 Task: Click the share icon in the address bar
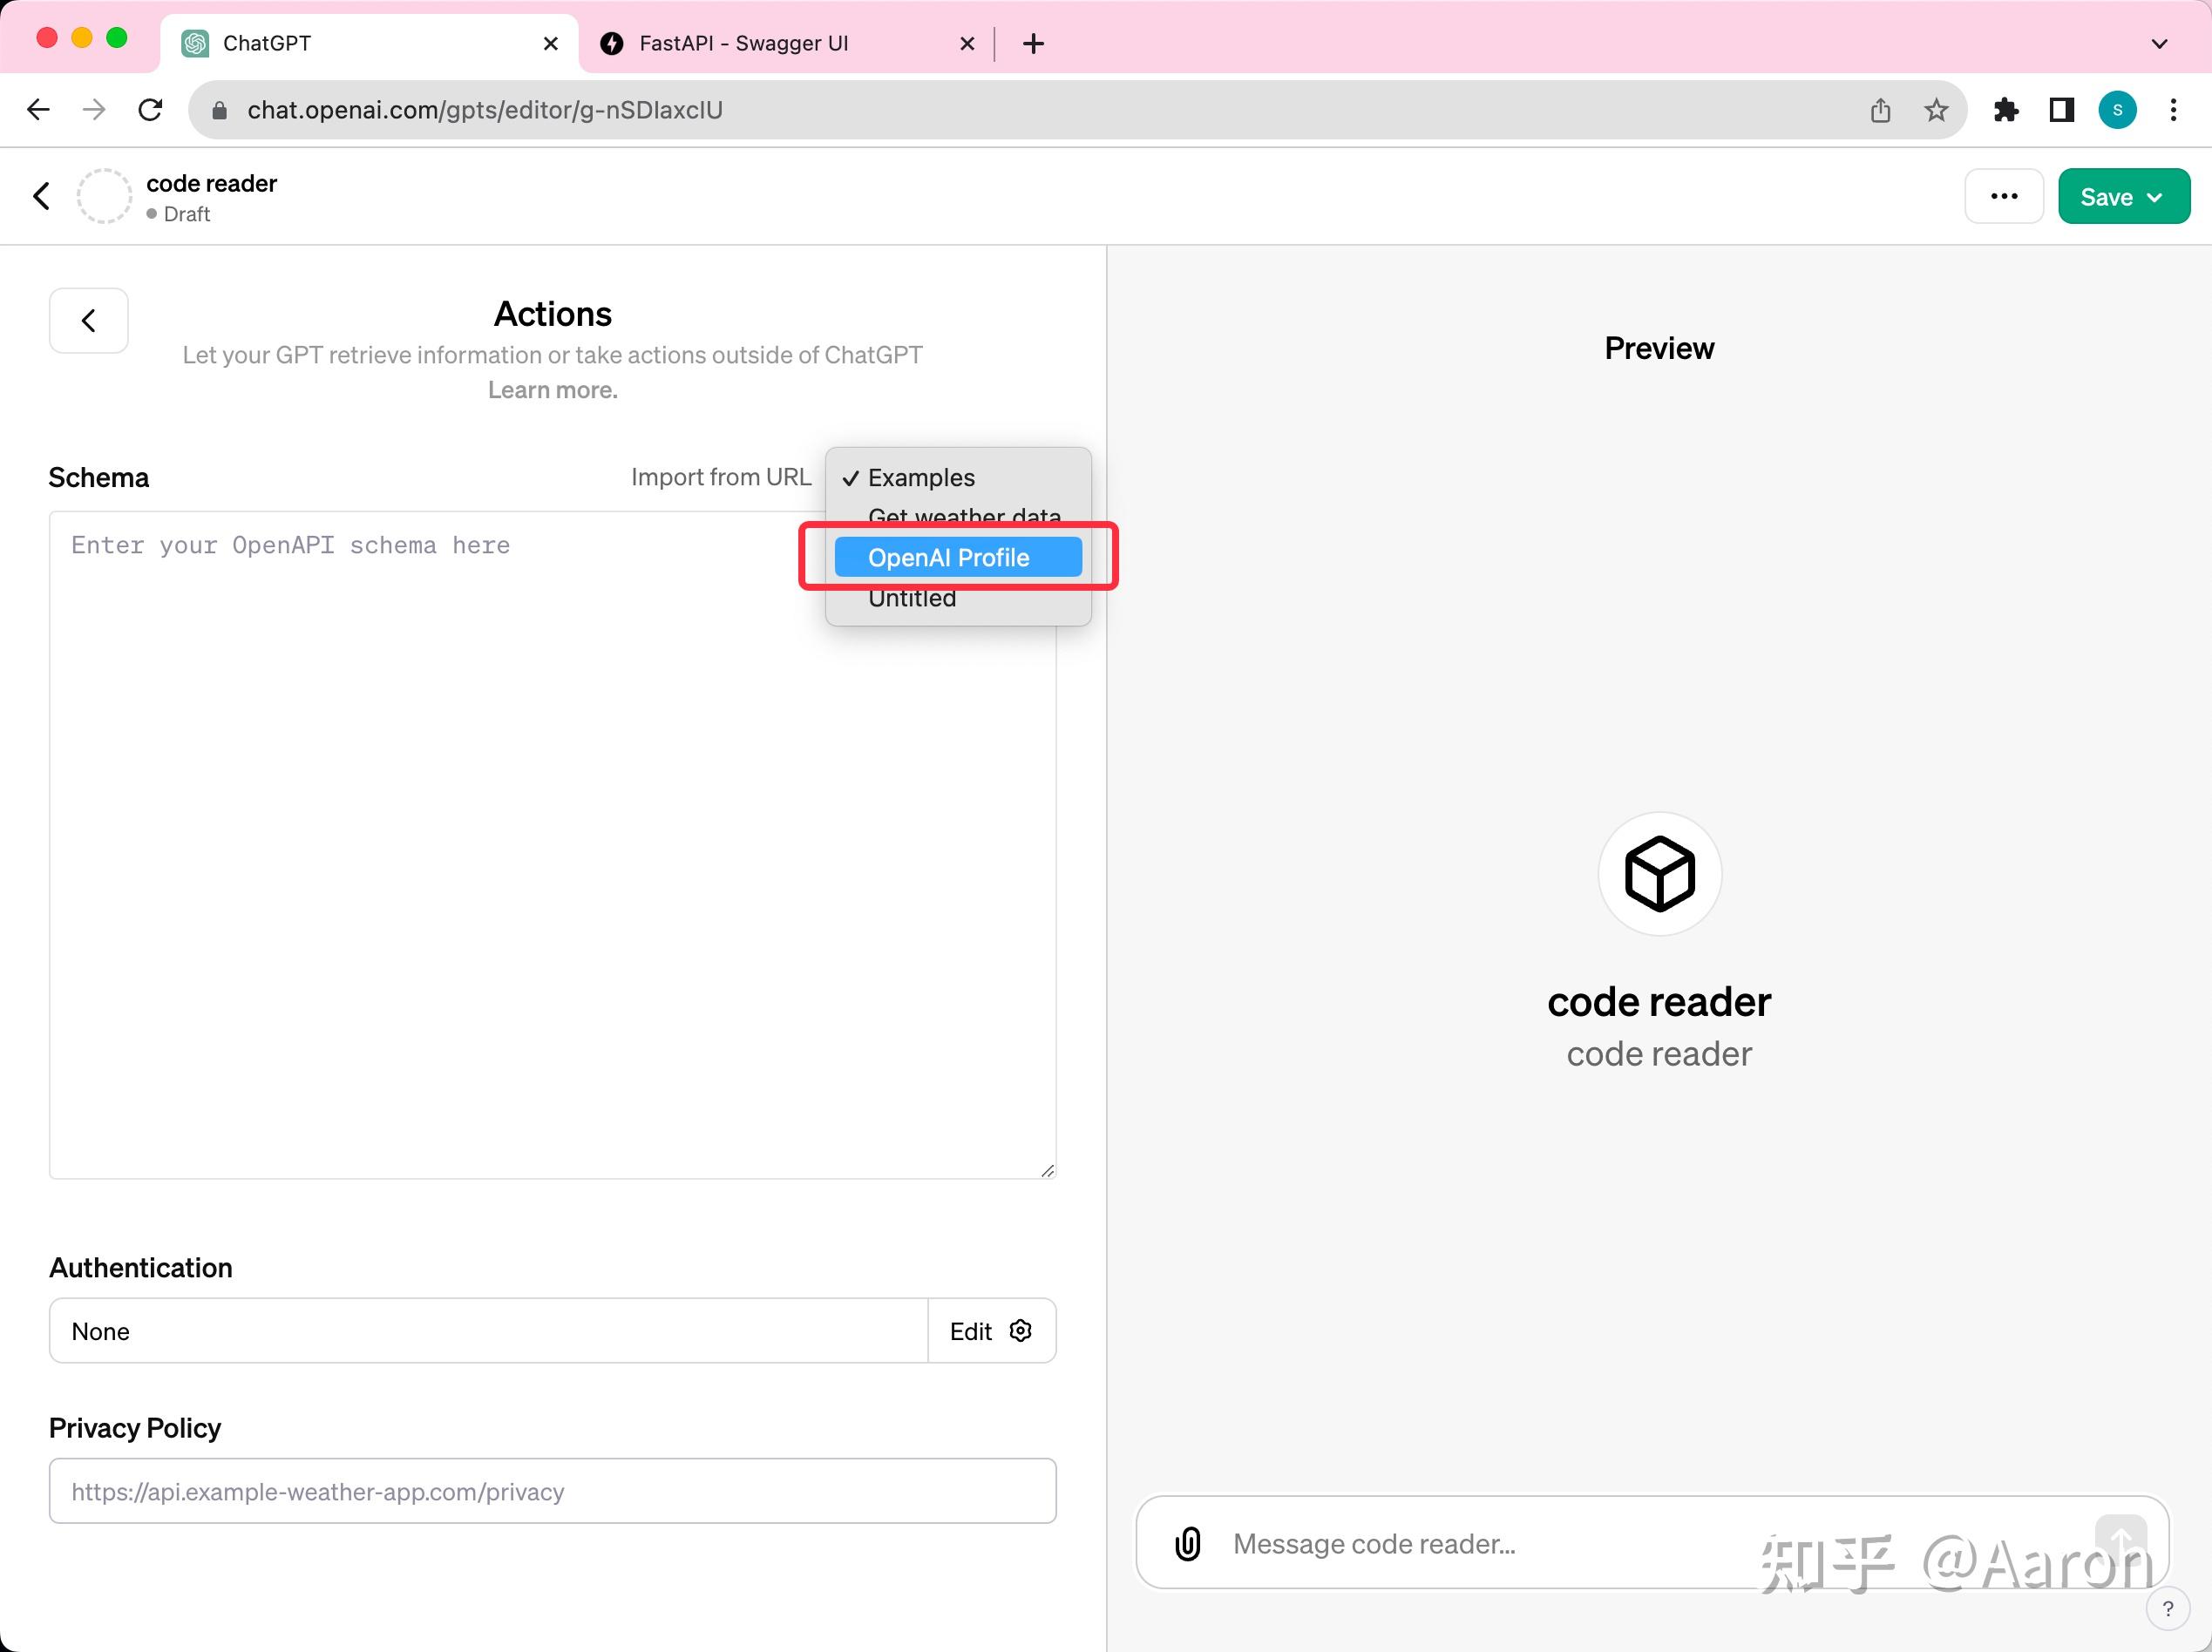pyautogui.click(x=1881, y=110)
